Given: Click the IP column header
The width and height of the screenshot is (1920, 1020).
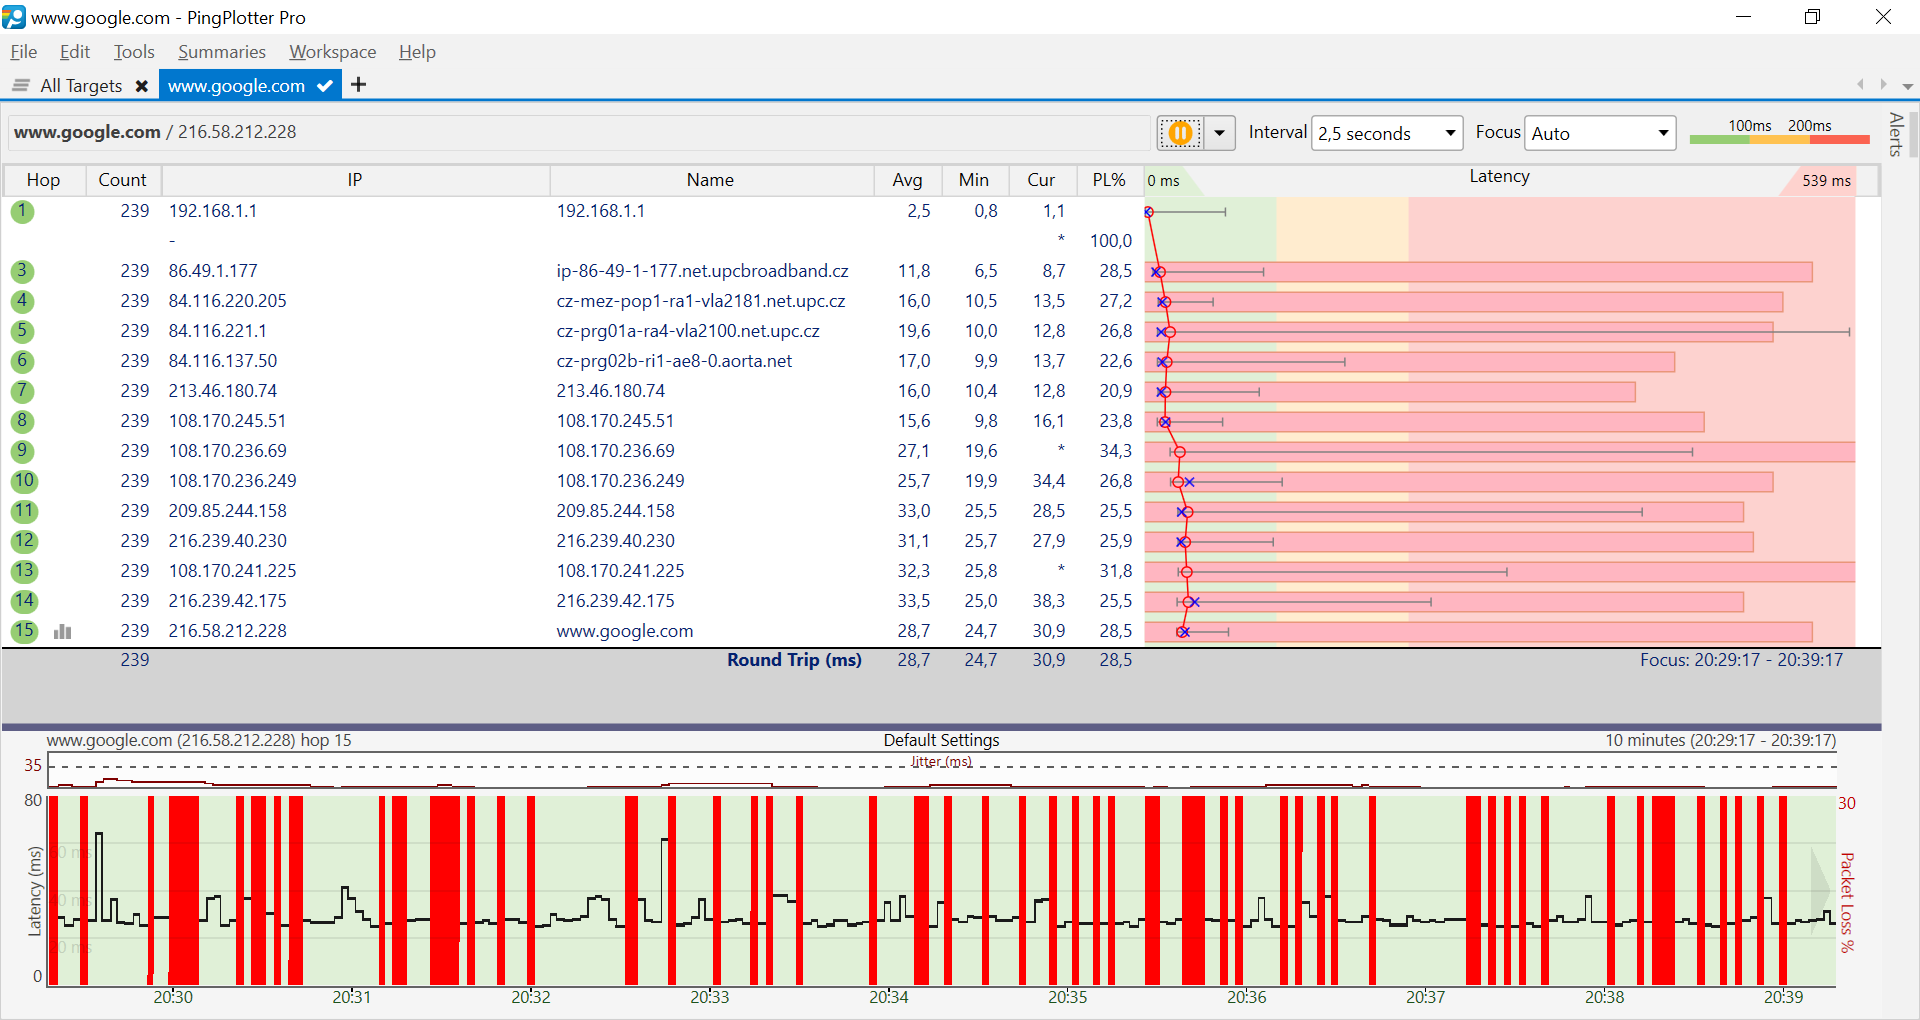Looking at the screenshot, I should pyautogui.click(x=355, y=180).
